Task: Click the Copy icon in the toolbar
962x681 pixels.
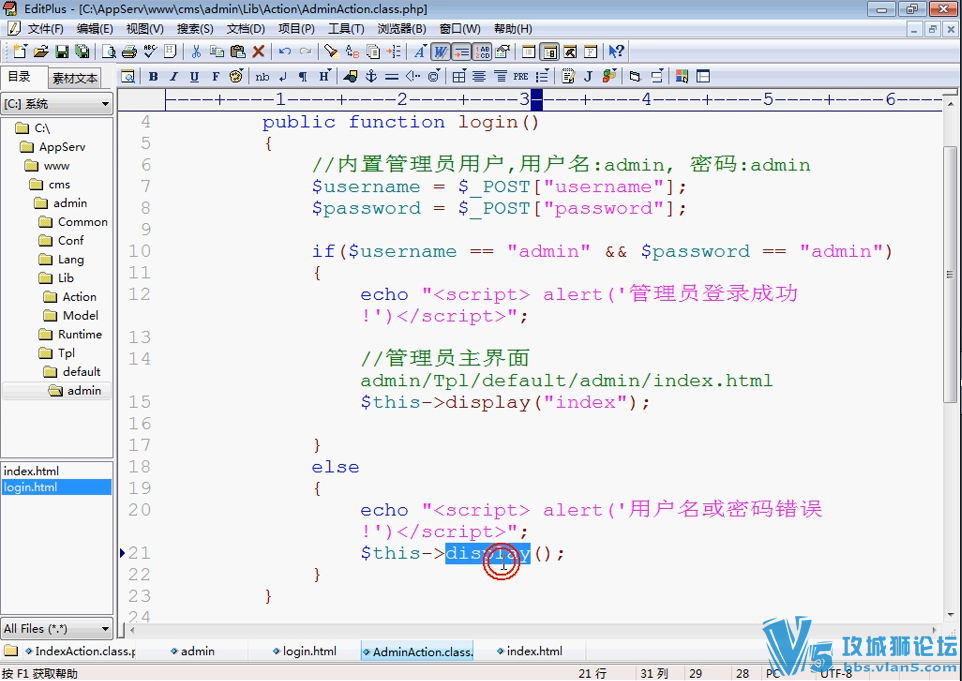Action: pyautogui.click(x=217, y=52)
